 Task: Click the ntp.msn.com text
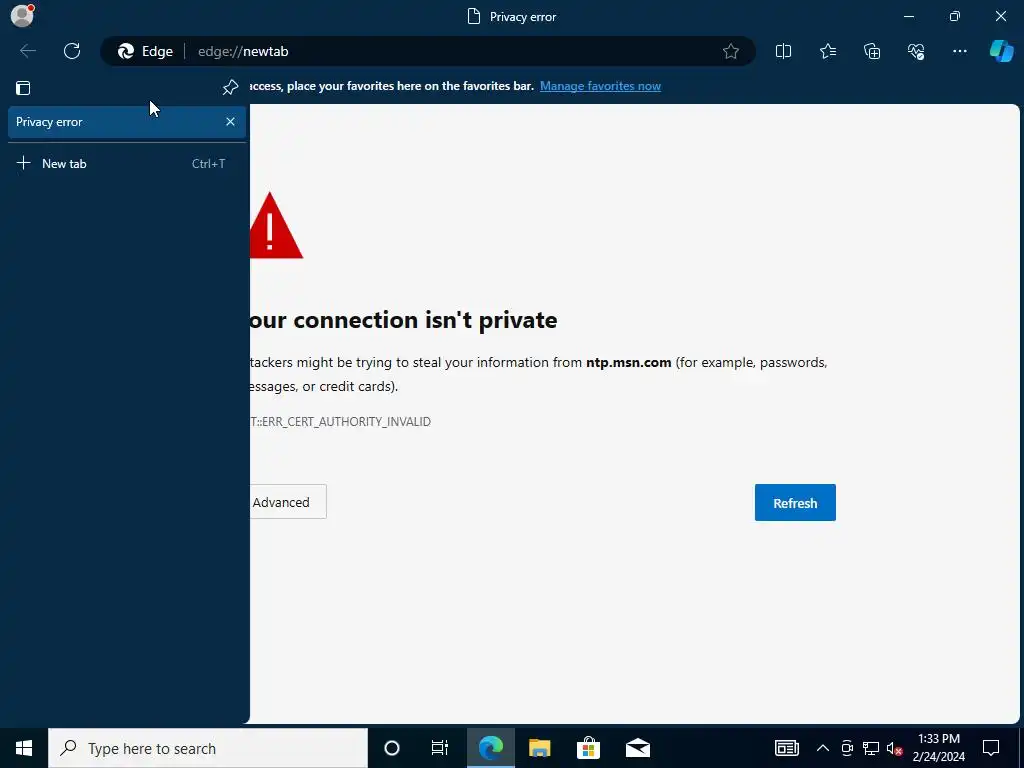(628, 362)
